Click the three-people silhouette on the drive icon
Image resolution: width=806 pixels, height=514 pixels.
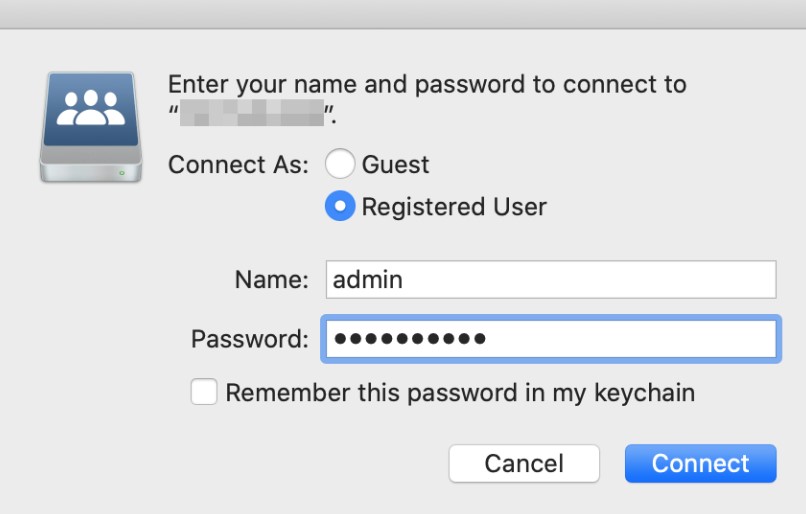pos(88,107)
